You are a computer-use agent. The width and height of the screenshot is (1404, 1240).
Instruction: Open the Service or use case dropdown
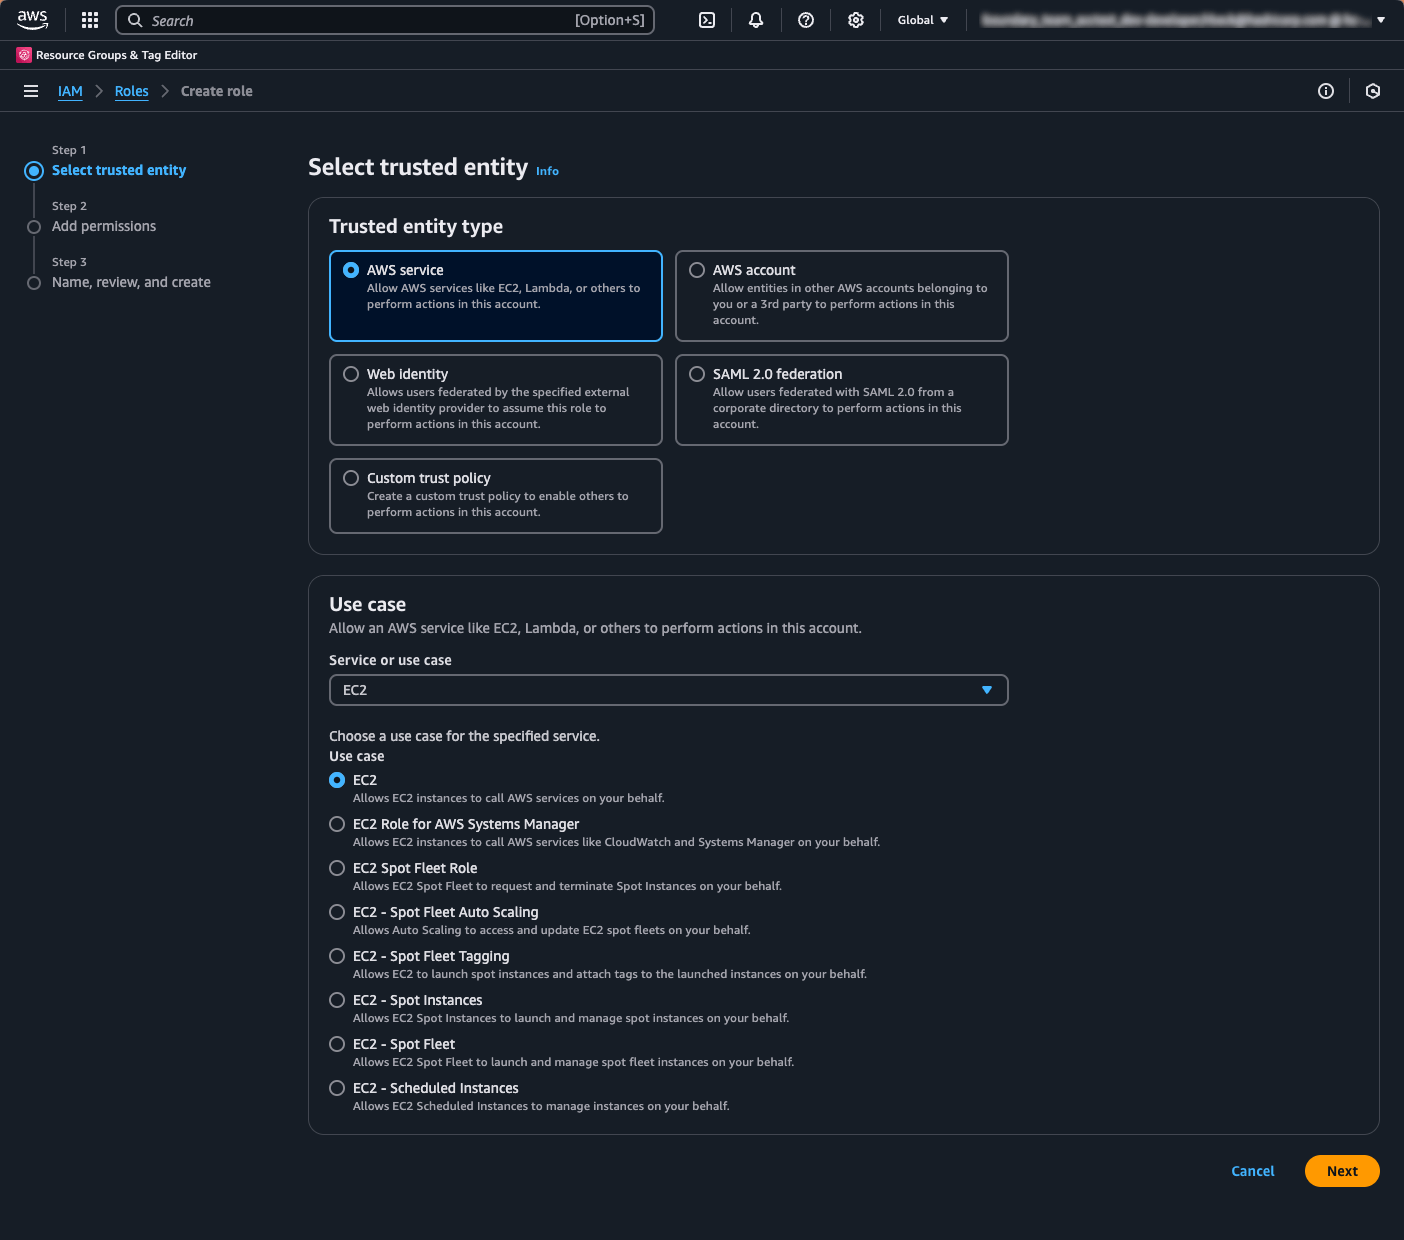tap(668, 690)
